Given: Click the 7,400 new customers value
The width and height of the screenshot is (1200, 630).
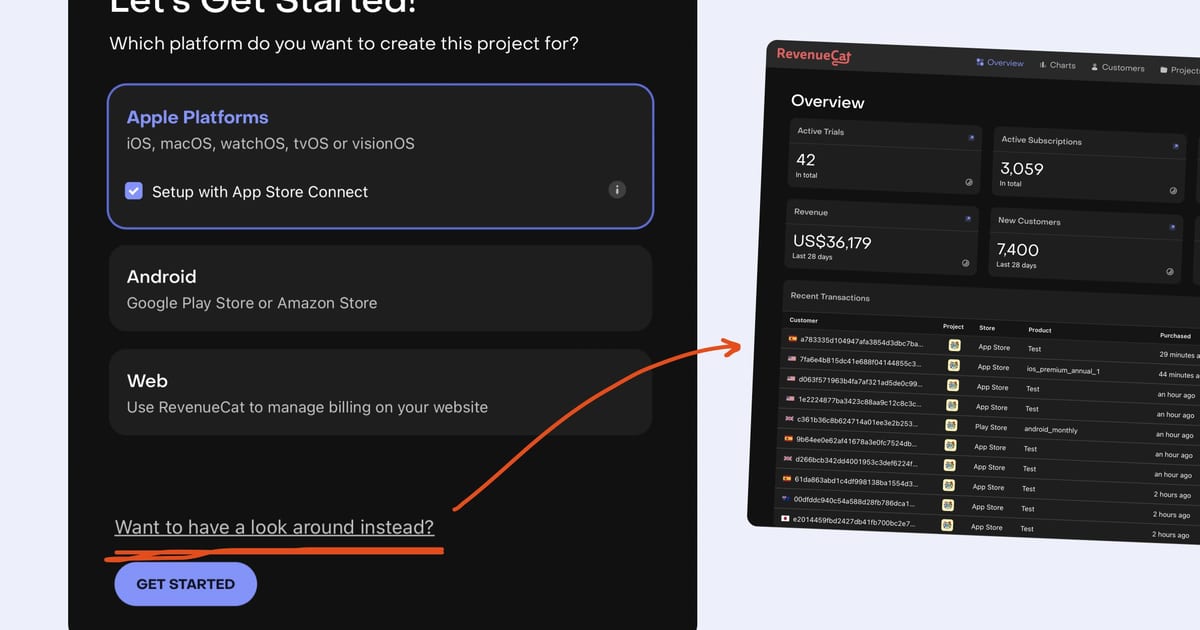Looking at the screenshot, I should (x=1017, y=250).
